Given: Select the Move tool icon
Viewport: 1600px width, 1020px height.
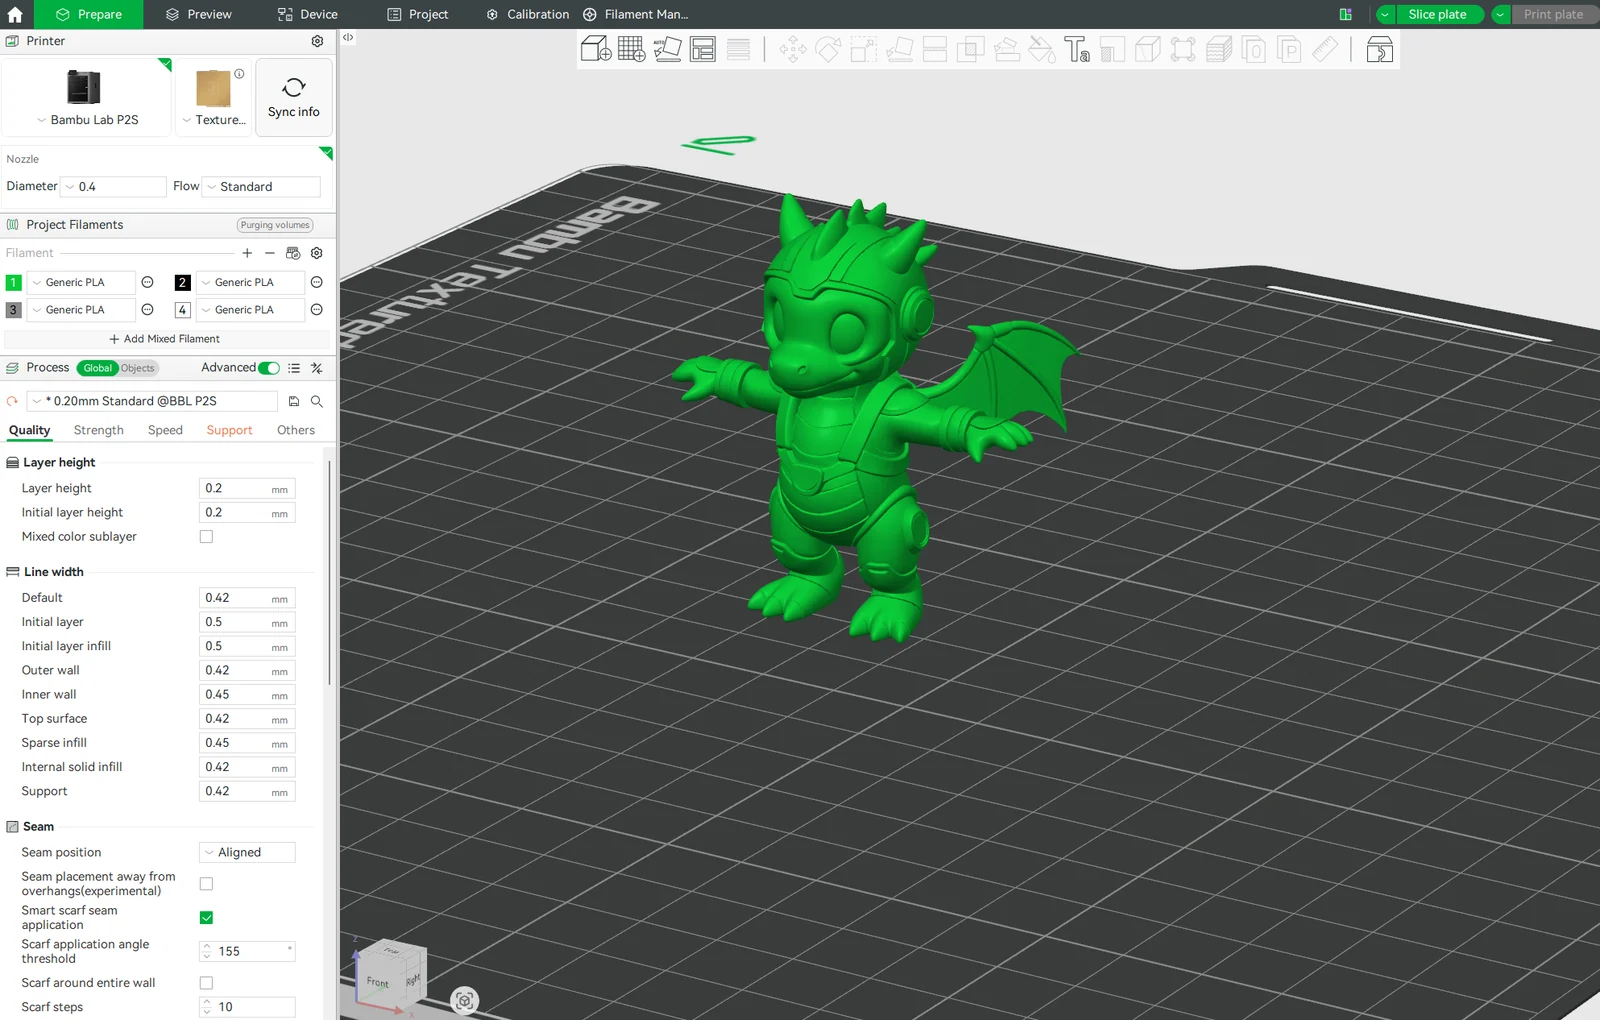Looking at the screenshot, I should (x=793, y=49).
